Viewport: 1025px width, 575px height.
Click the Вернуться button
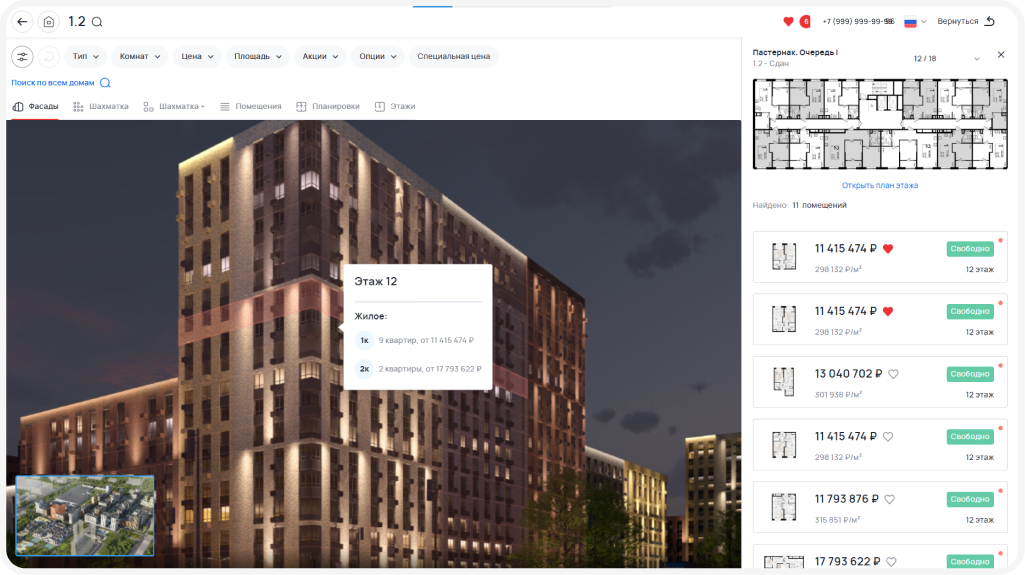pos(966,22)
